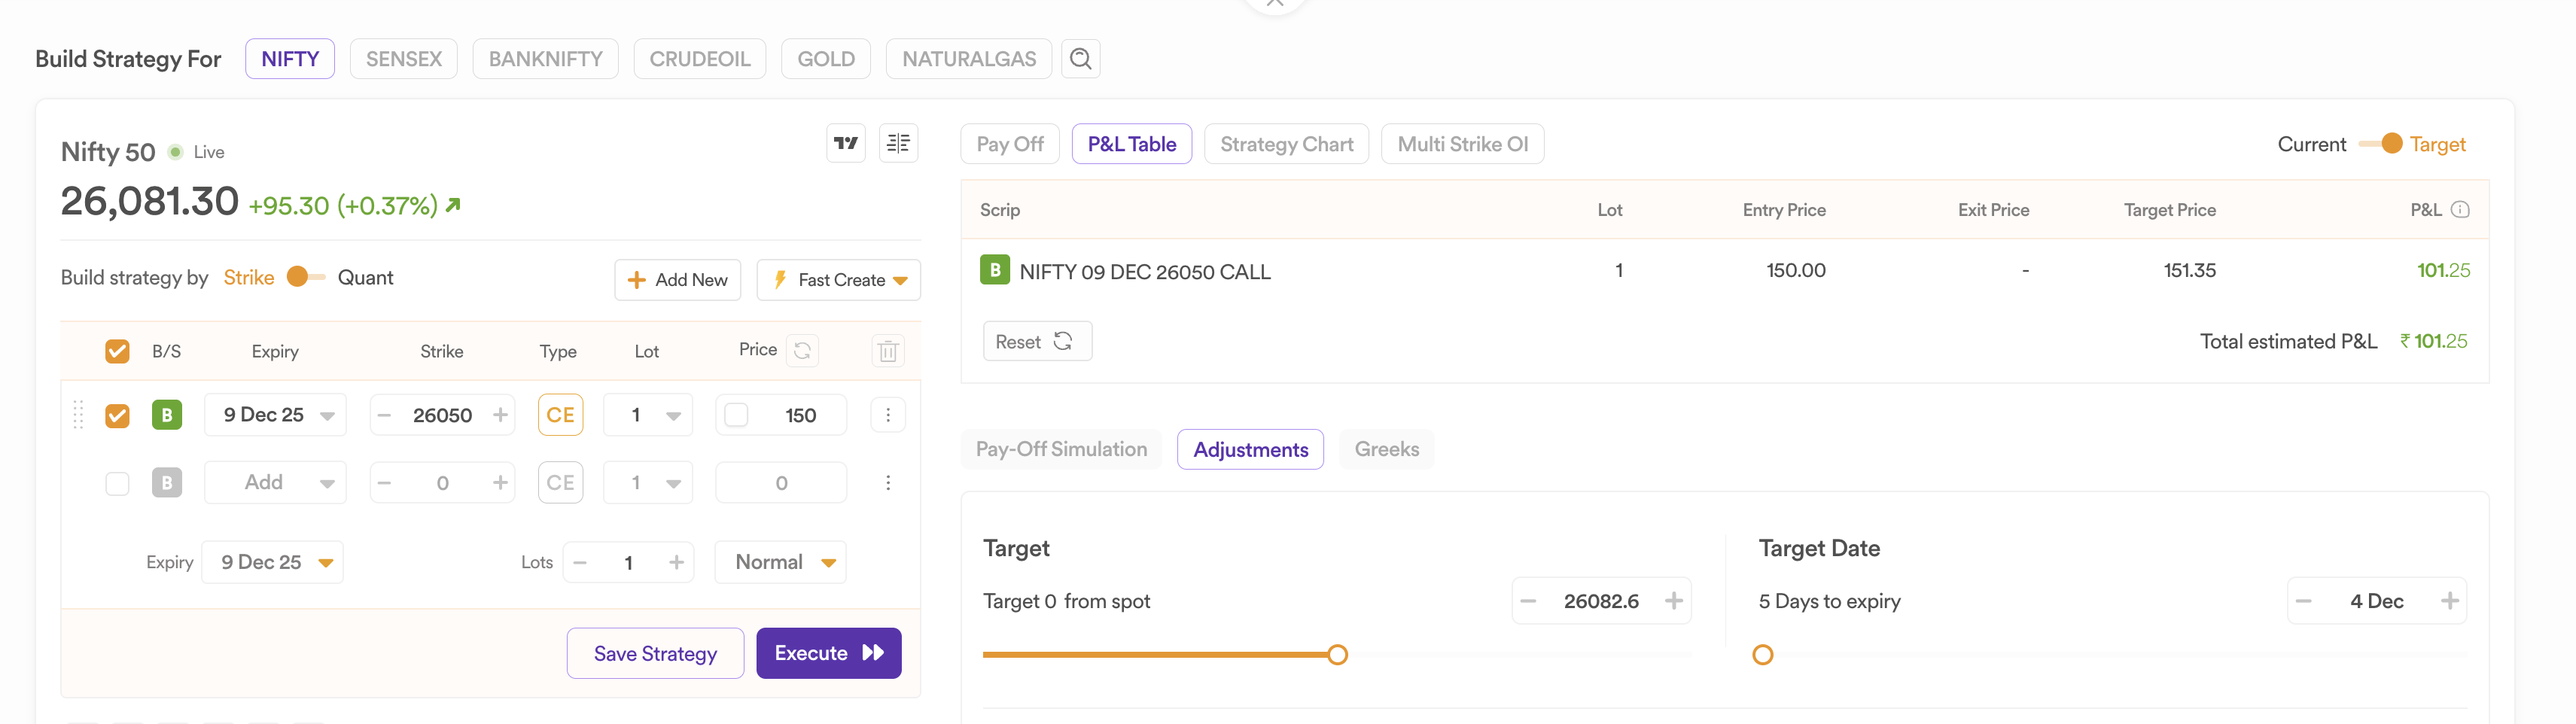The width and height of the screenshot is (2576, 724).
Task: Click the Execute button
Action: tap(828, 653)
